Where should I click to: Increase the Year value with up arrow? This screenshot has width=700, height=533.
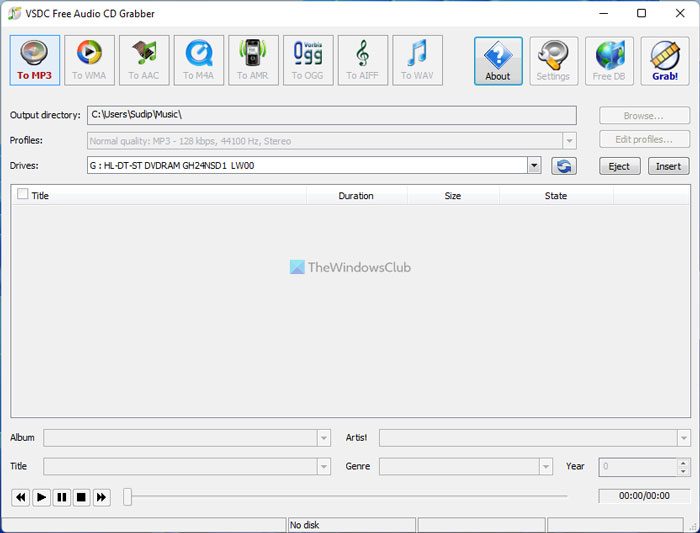683,462
